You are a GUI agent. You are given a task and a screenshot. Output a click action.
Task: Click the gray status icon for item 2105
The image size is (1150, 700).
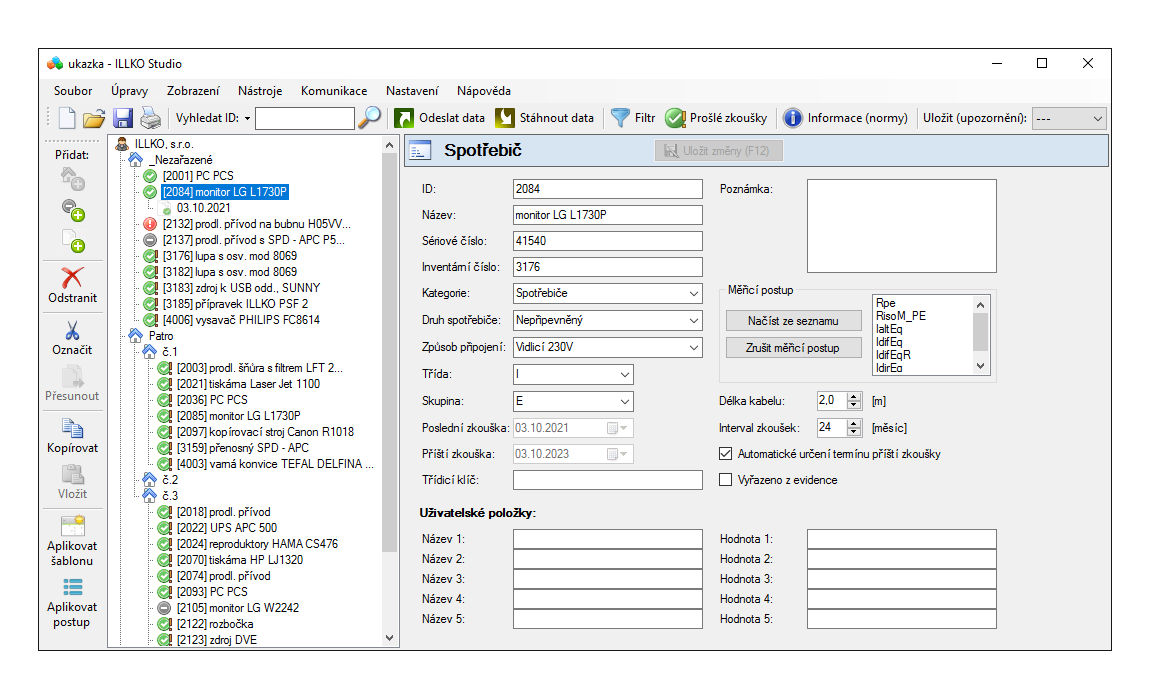(164, 608)
